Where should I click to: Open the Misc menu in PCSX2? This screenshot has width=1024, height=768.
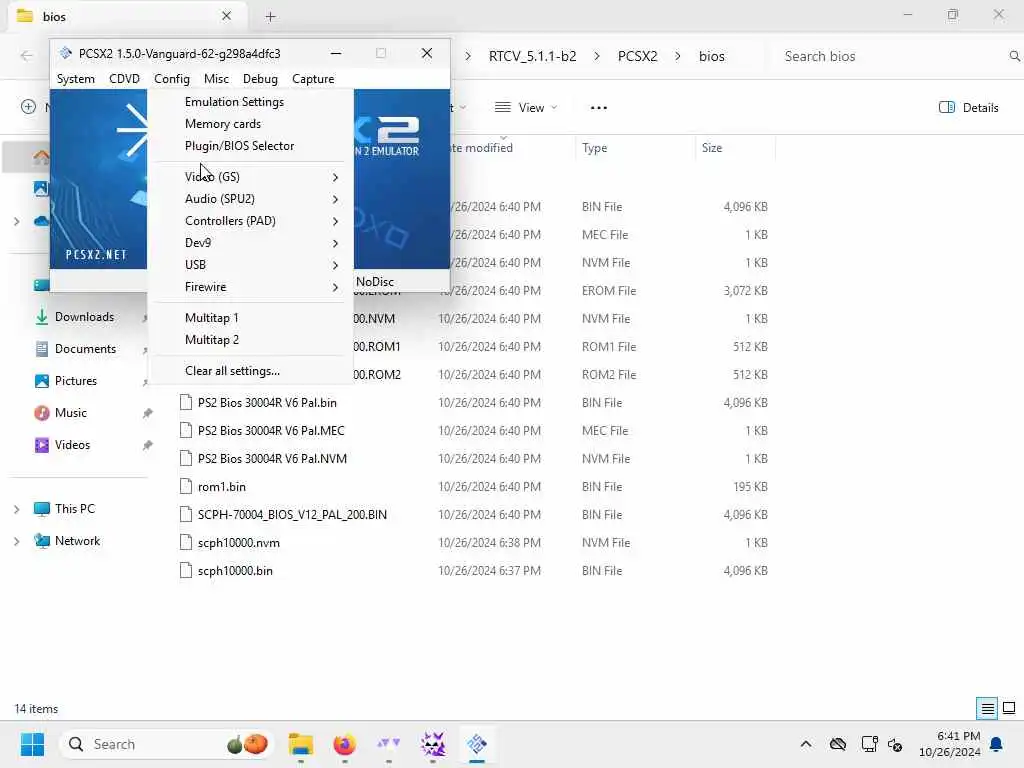[x=216, y=79]
